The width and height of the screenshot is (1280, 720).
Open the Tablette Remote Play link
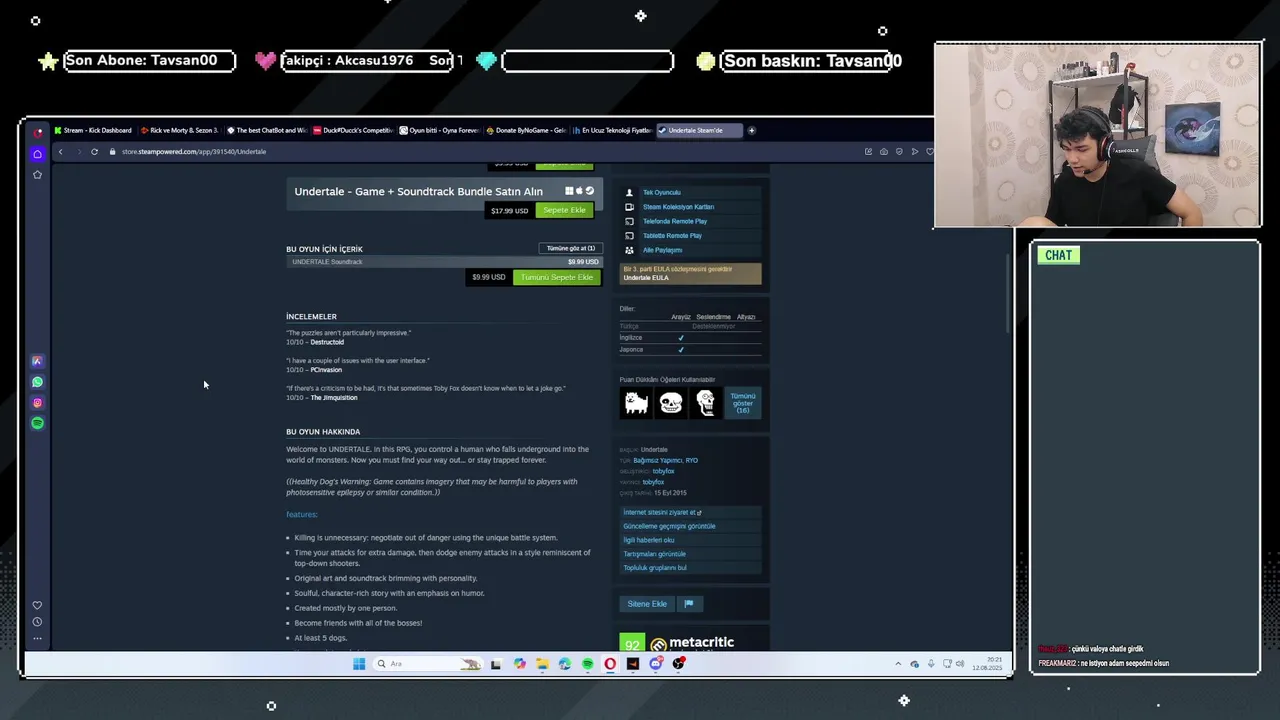pos(672,236)
